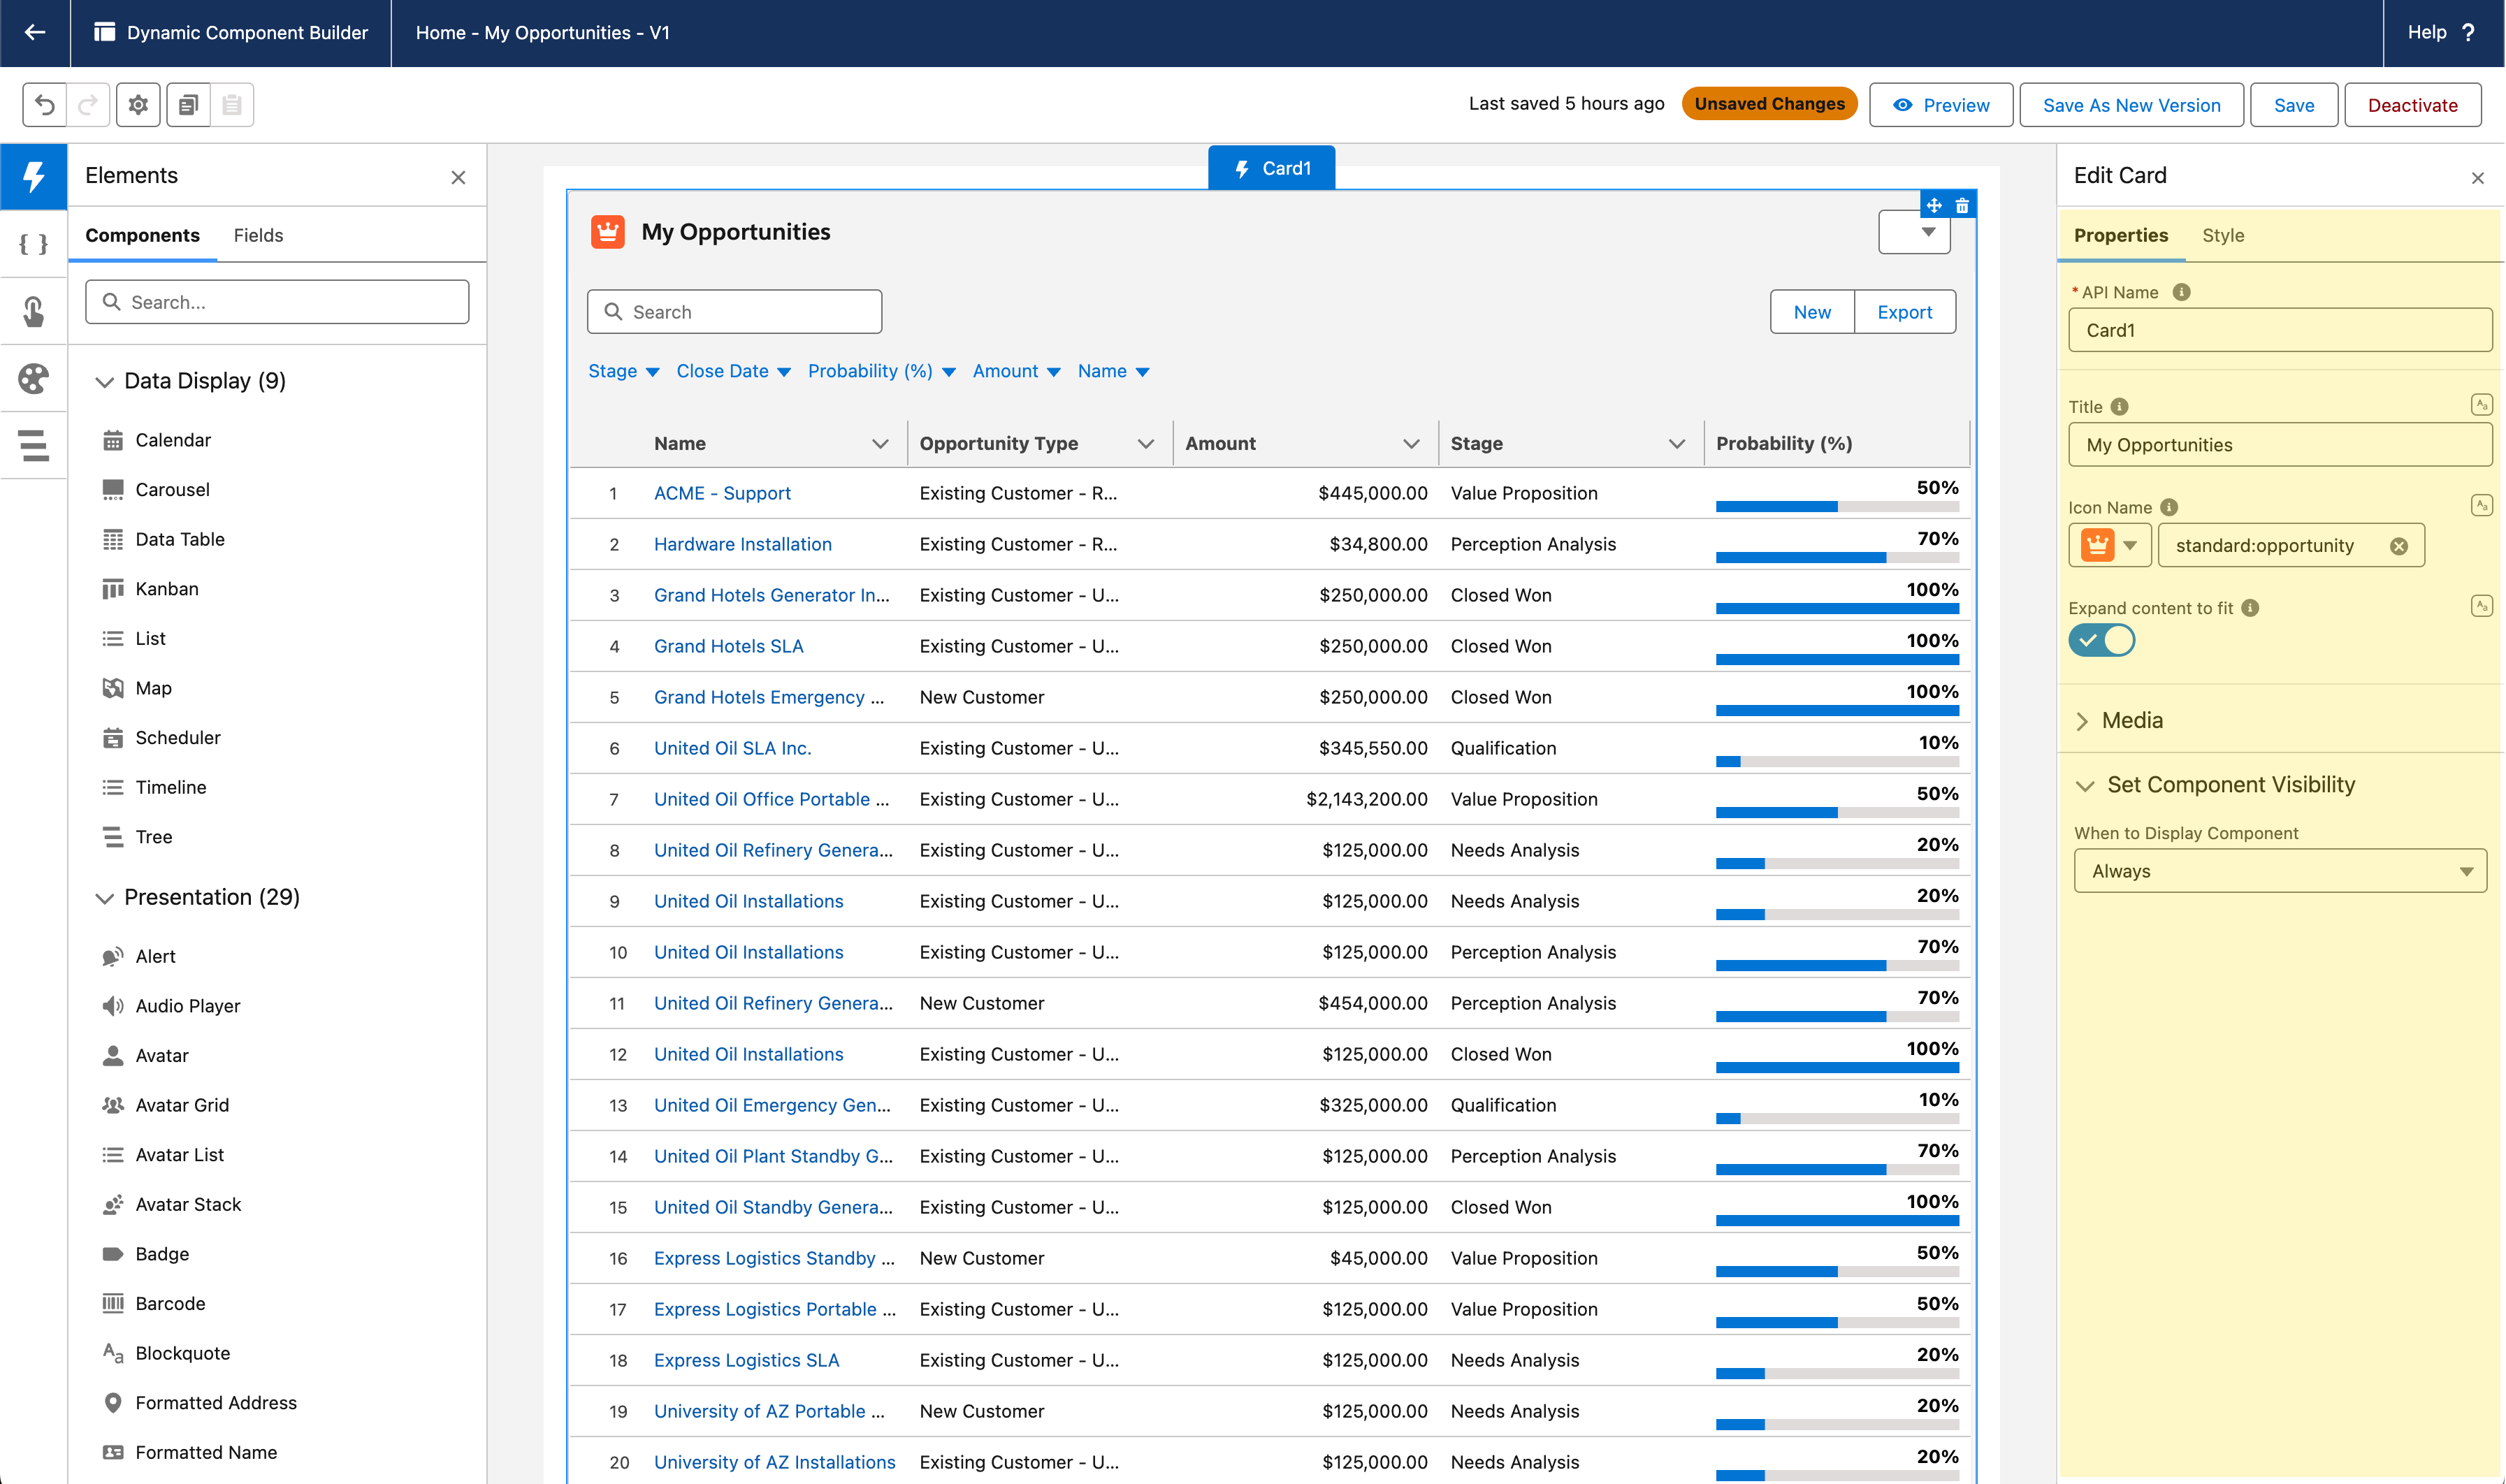Open the curly braces sidebar icon

34,243
